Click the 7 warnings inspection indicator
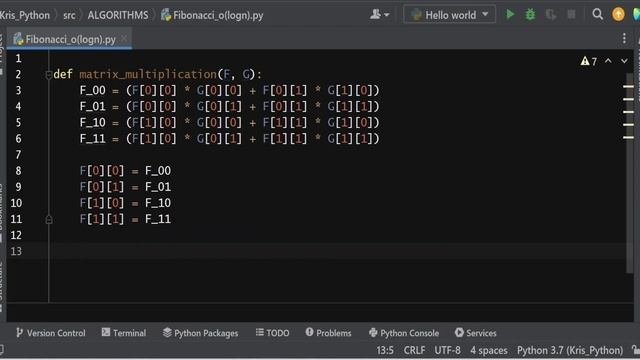 pyautogui.click(x=589, y=61)
